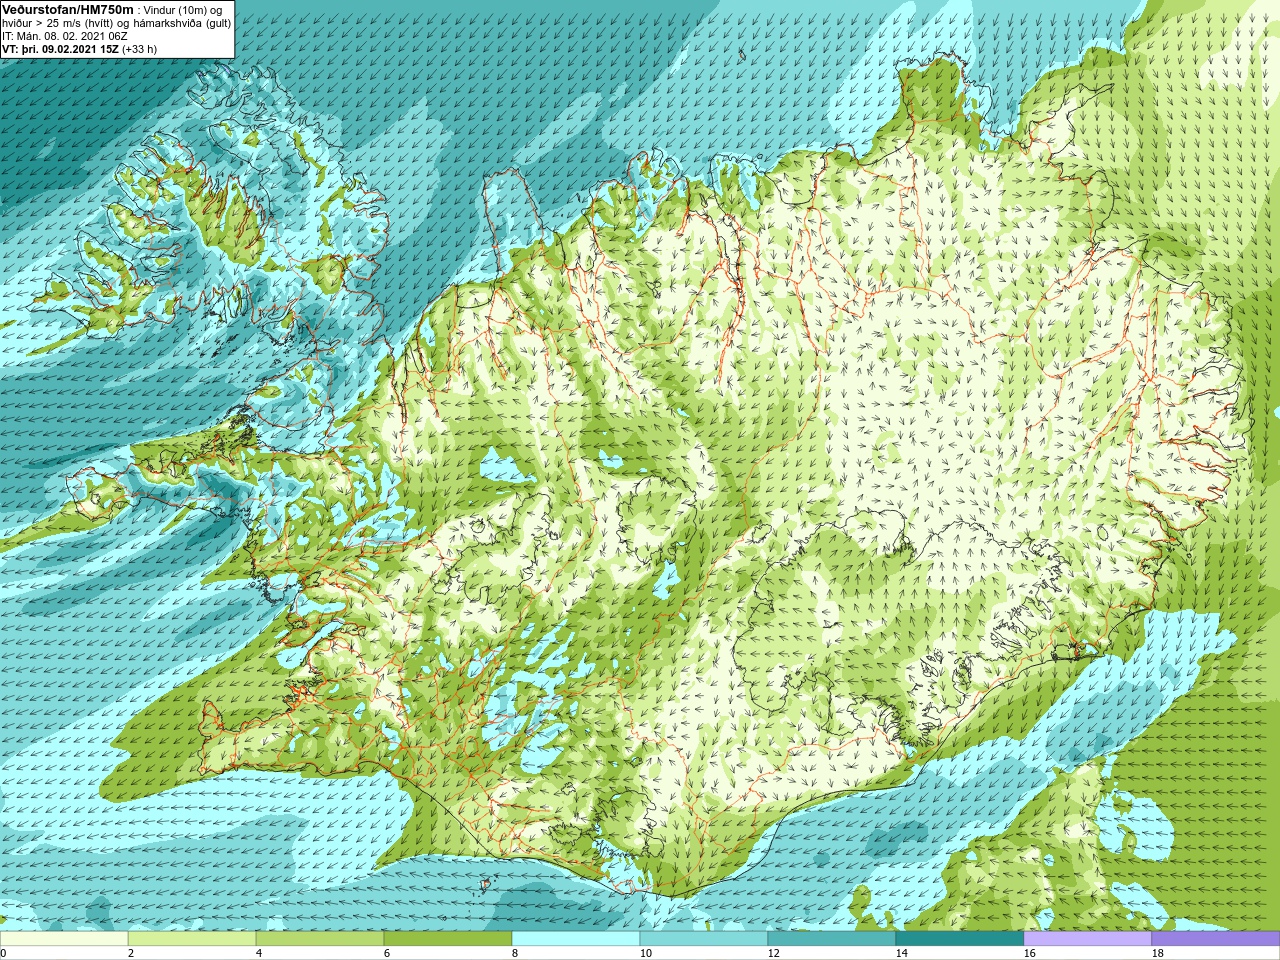Click the bold title 'Veðurstofan/HM750m'
Image resolution: width=1280 pixels, height=960 pixels.
(x=67, y=9)
